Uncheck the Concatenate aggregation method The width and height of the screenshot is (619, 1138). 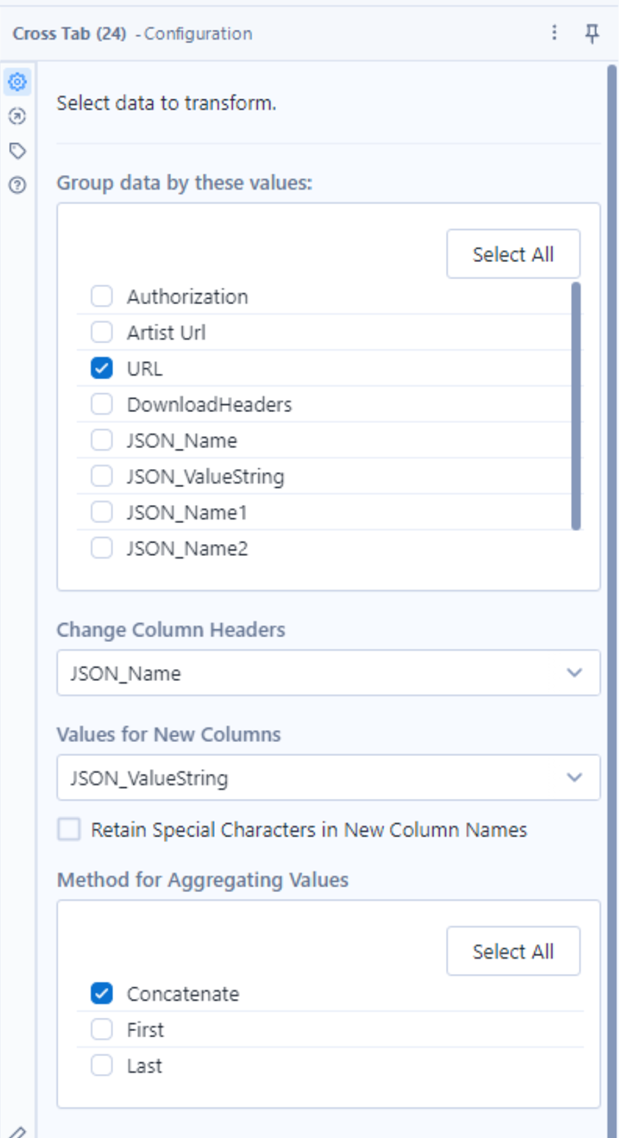pos(102,994)
